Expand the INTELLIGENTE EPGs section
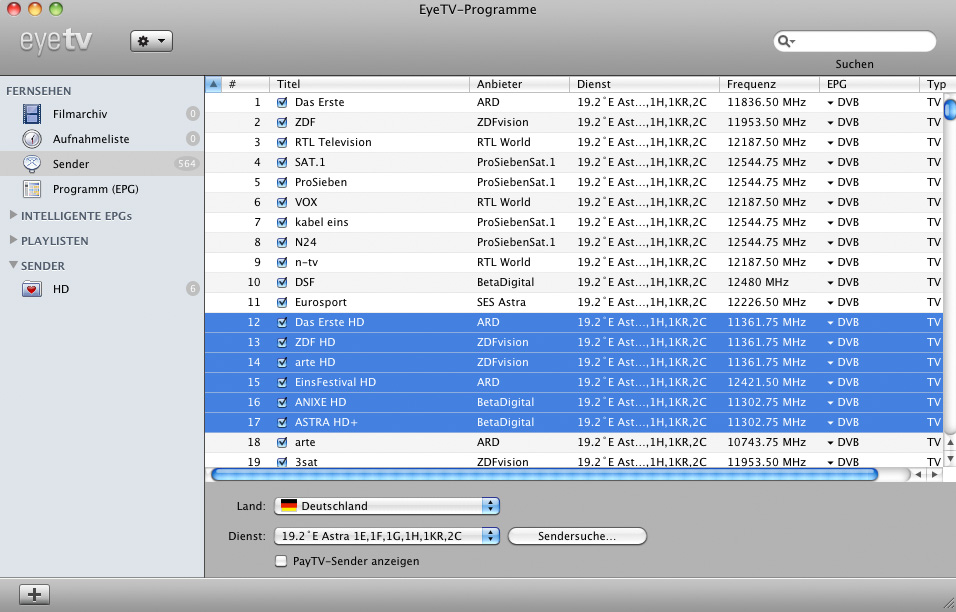Image resolution: width=956 pixels, height=612 pixels. (x=13, y=215)
